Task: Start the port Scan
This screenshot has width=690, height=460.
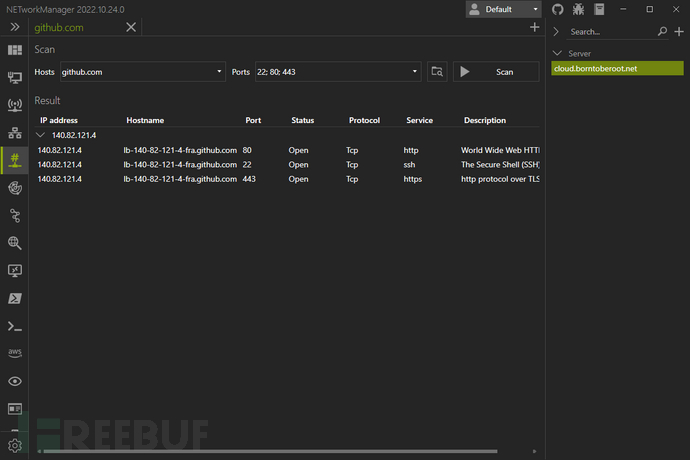Action: [496, 72]
